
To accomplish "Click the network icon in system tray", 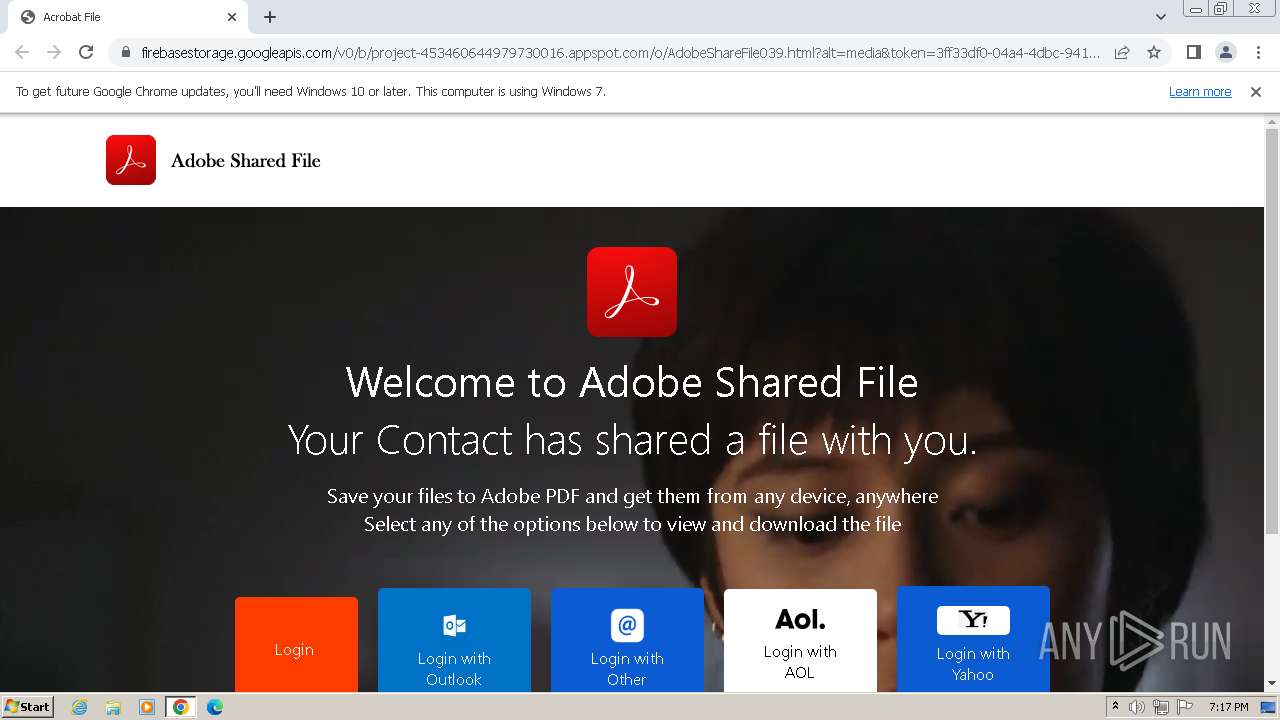I will (1161, 707).
